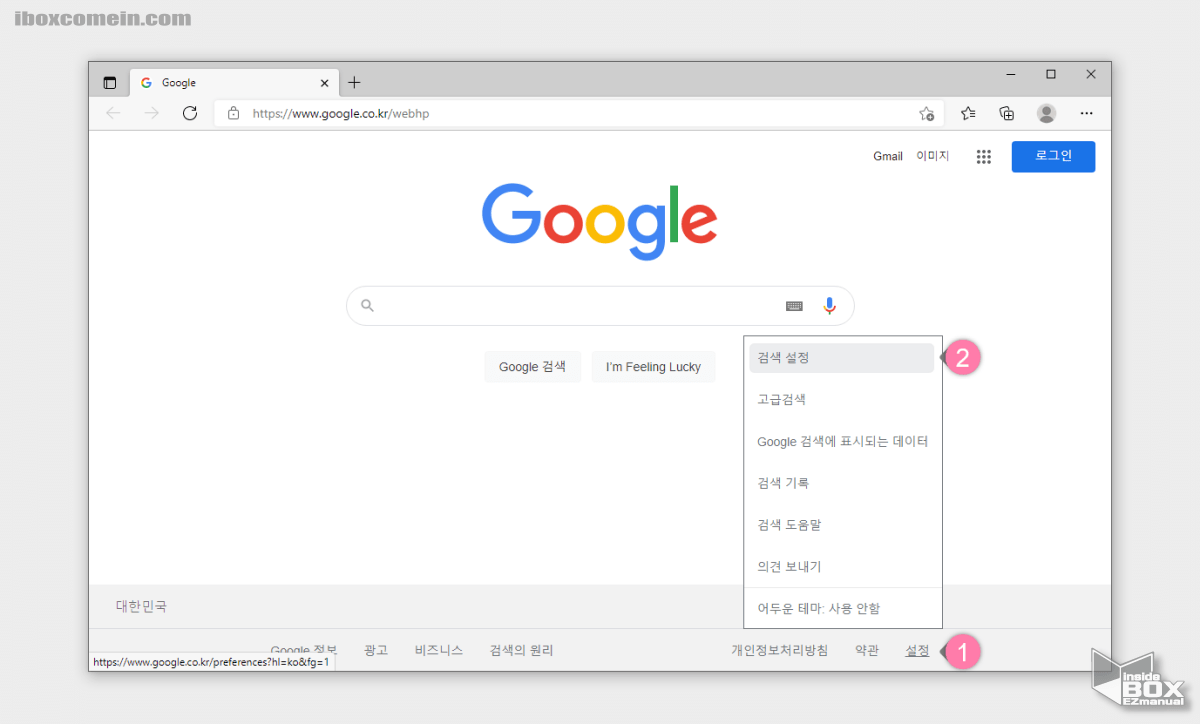The image size is (1200, 724).
Task: Click the Google 검색 button
Action: click(532, 367)
